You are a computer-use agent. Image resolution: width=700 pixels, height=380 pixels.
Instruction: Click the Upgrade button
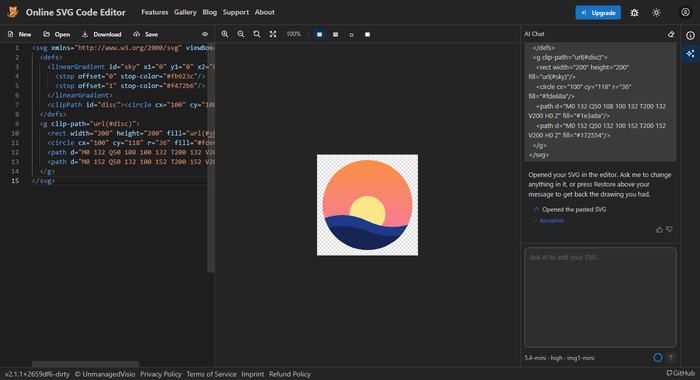coord(598,13)
